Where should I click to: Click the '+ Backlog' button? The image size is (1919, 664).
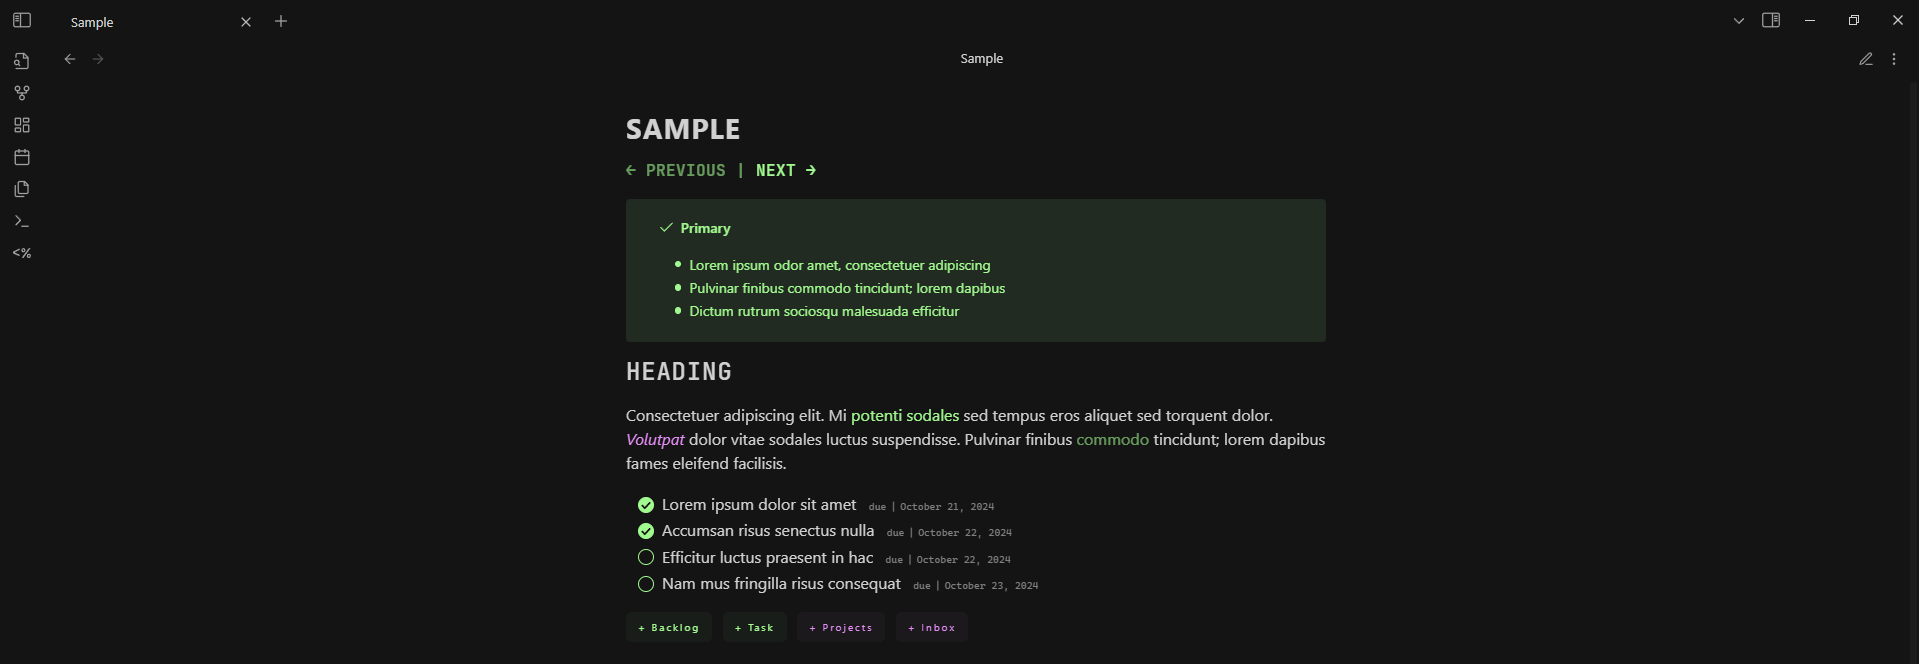(669, 627)
